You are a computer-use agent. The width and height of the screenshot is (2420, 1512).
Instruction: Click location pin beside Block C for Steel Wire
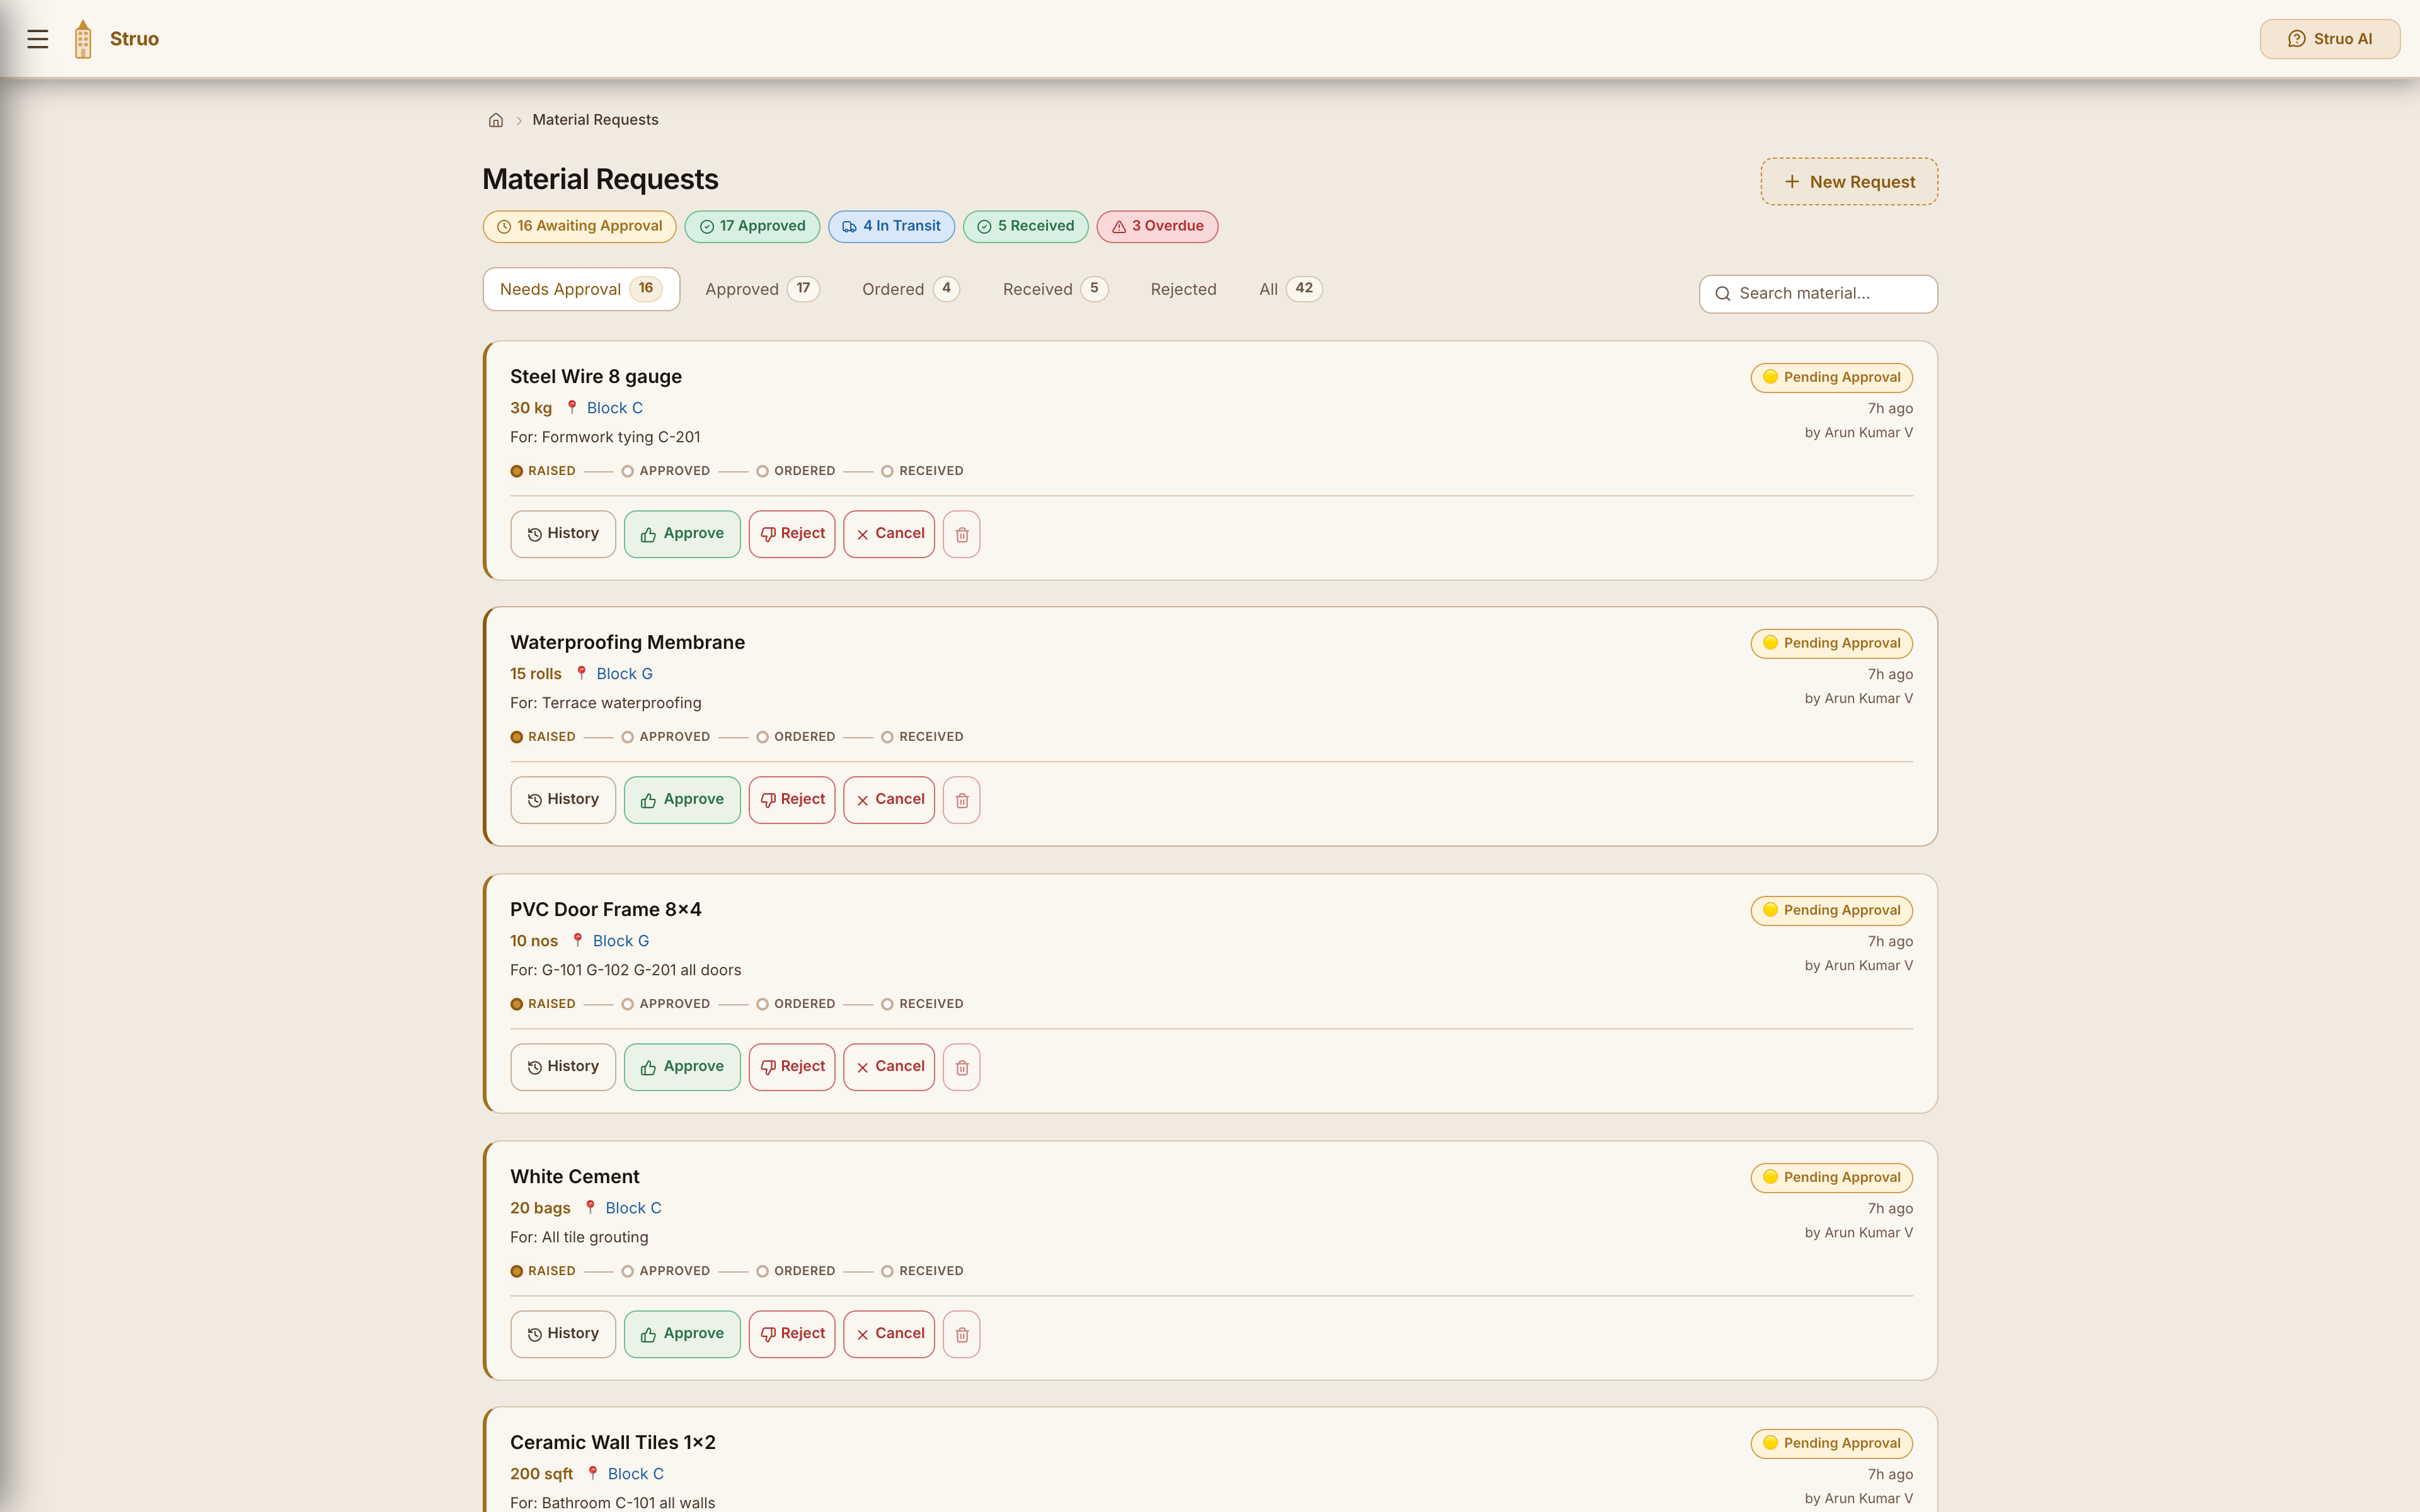click(572, 407)
